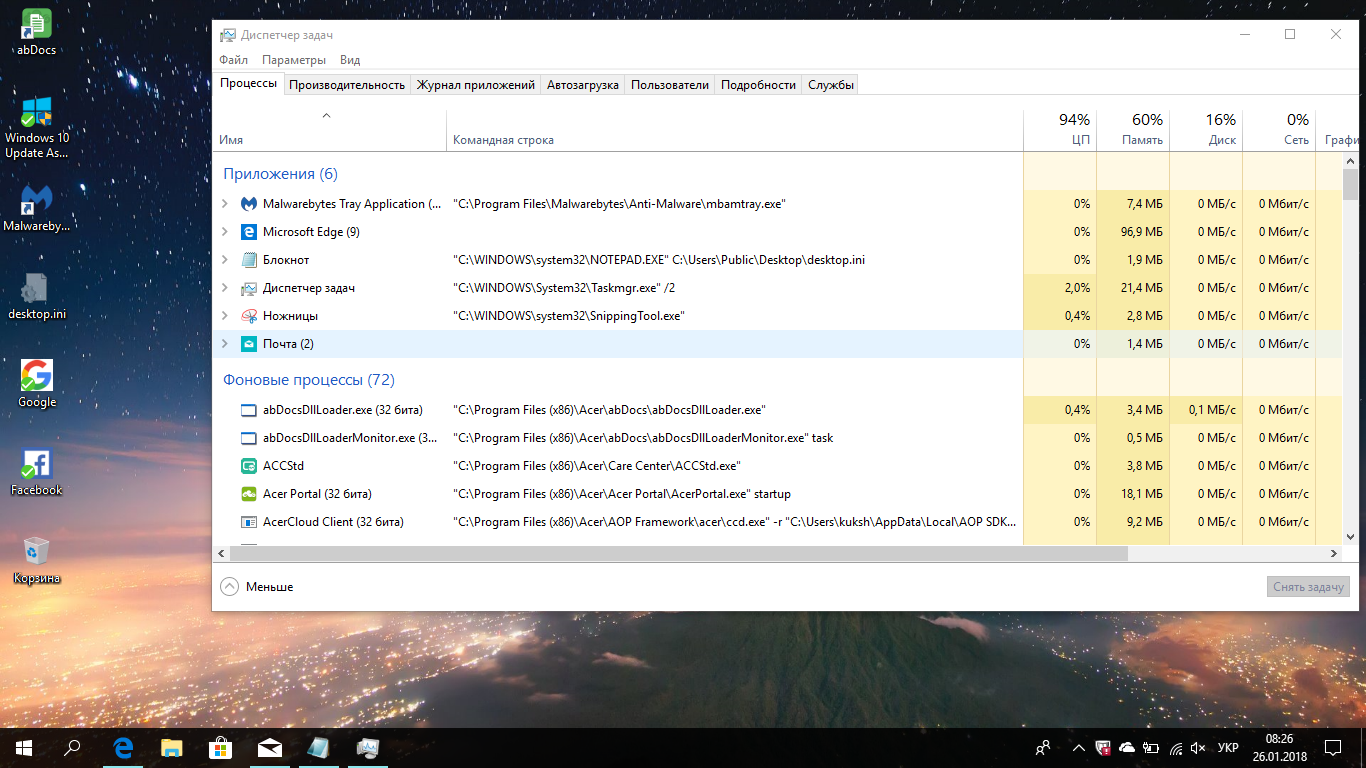Click the muted volume icon in system tray
The image size is (1366, 768).
[x=1199, y=748]
